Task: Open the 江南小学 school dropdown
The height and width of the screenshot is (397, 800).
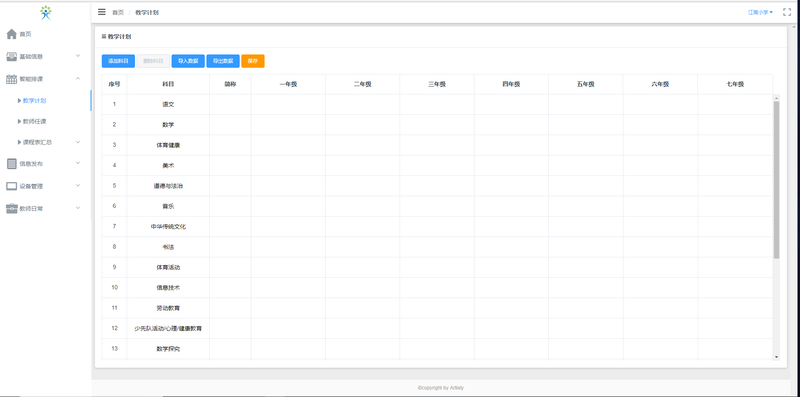Action: [760, 12]
